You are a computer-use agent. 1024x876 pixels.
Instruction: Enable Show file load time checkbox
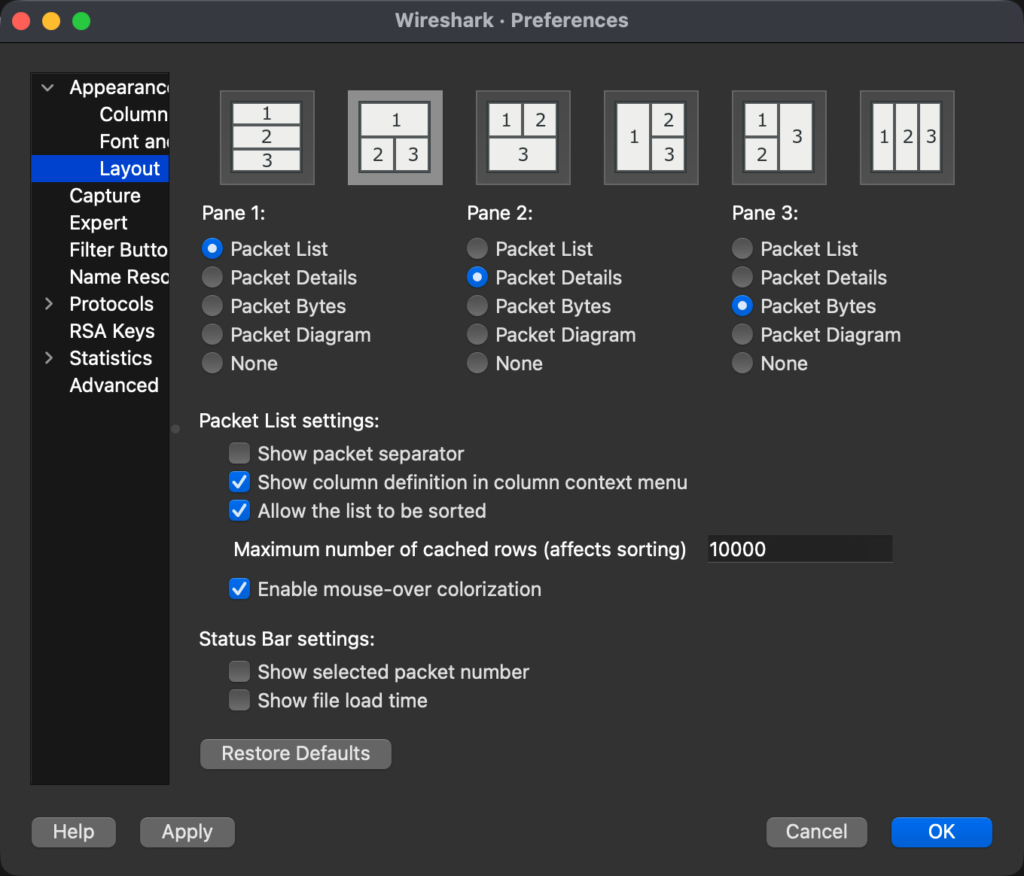[240, 700]
